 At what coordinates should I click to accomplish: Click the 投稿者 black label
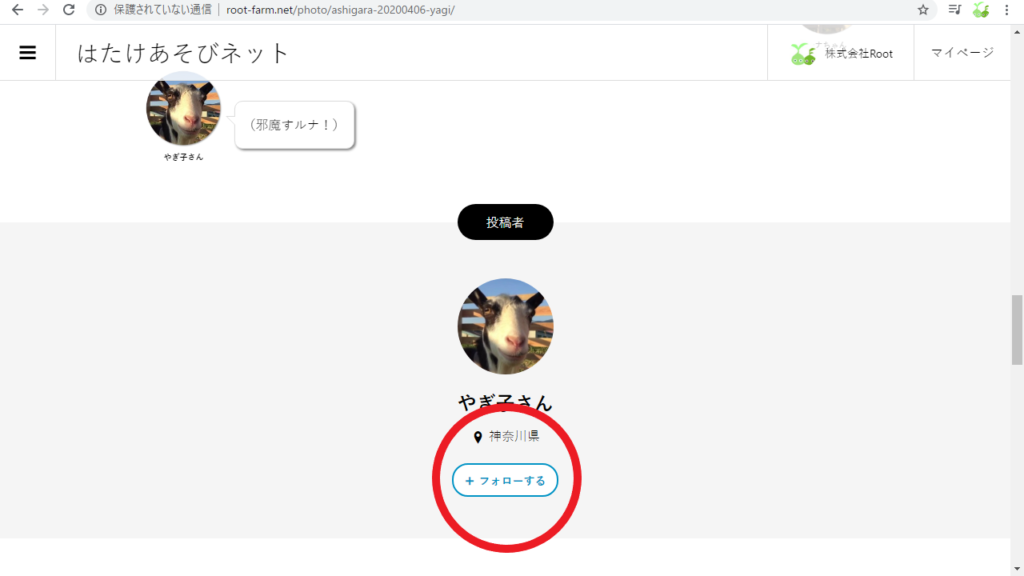[x=505, y=222]
